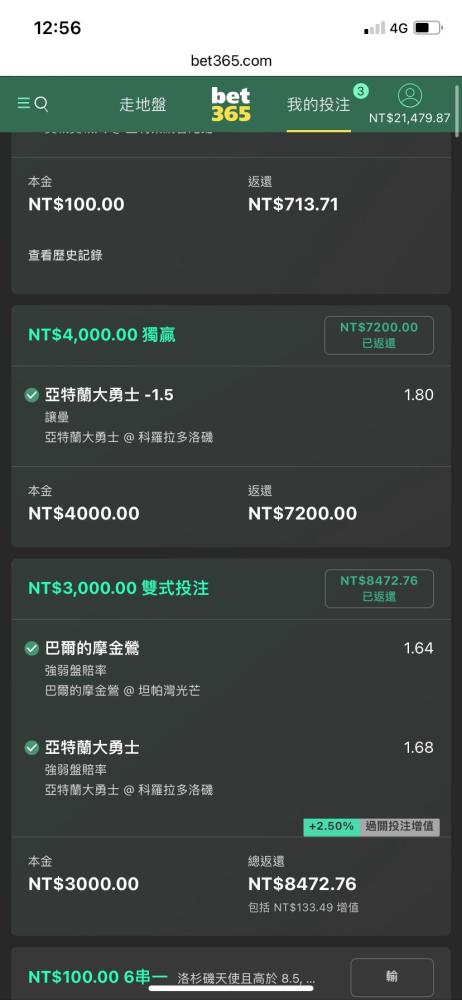The image size is (462, 1000).
Task: Tap the NT$7200.00 已返還 button
Action: 379,335
